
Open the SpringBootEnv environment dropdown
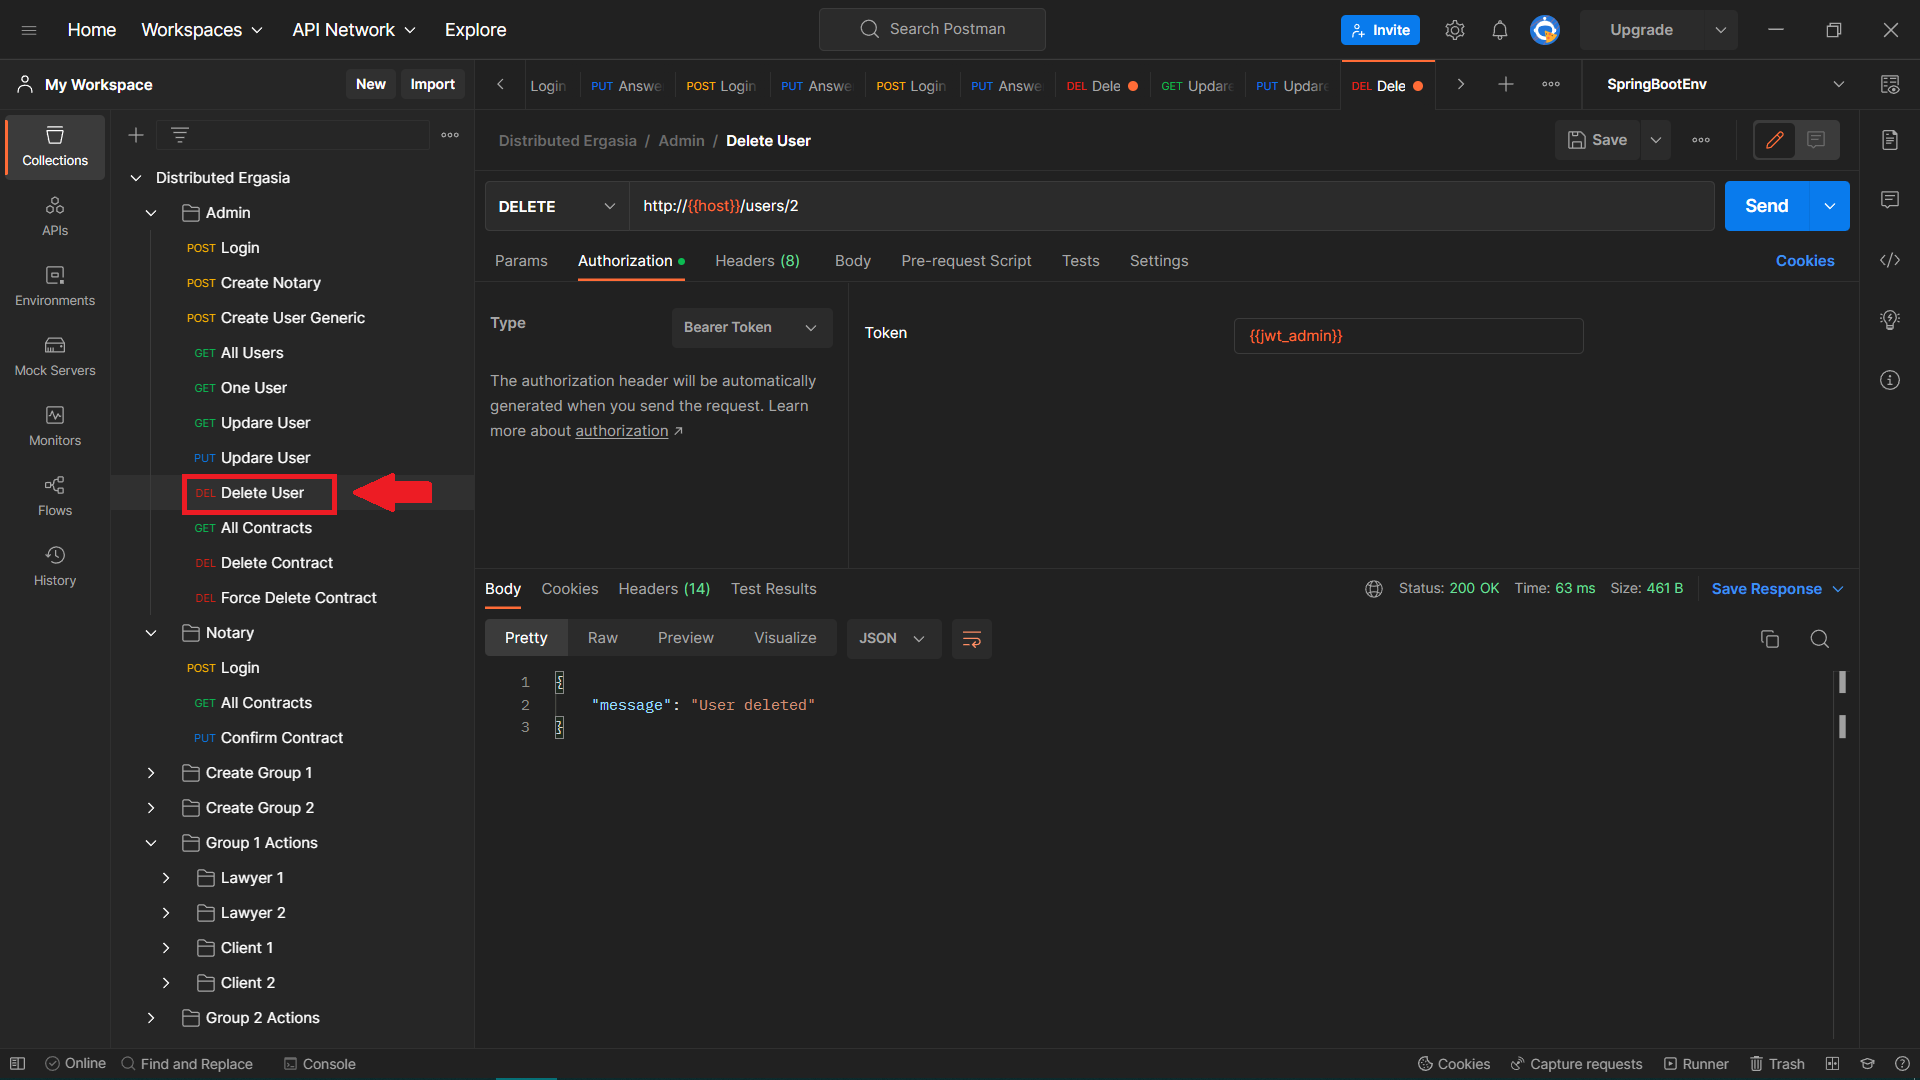tap(1725, 85)
